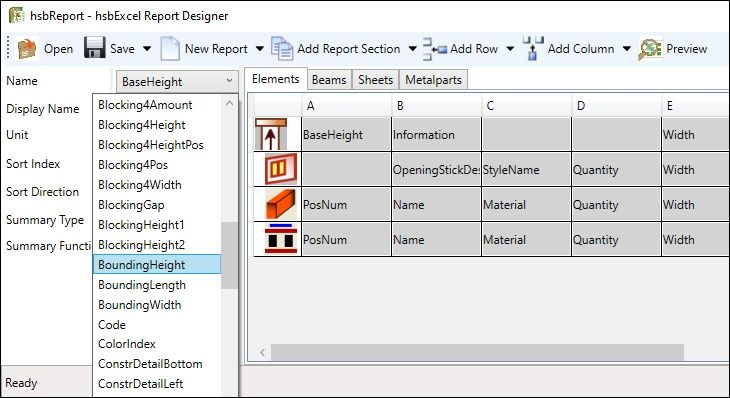Switch to the Elements tab
Screen dimensions: 730x398
pyautogui.click(x=276, y=79)
